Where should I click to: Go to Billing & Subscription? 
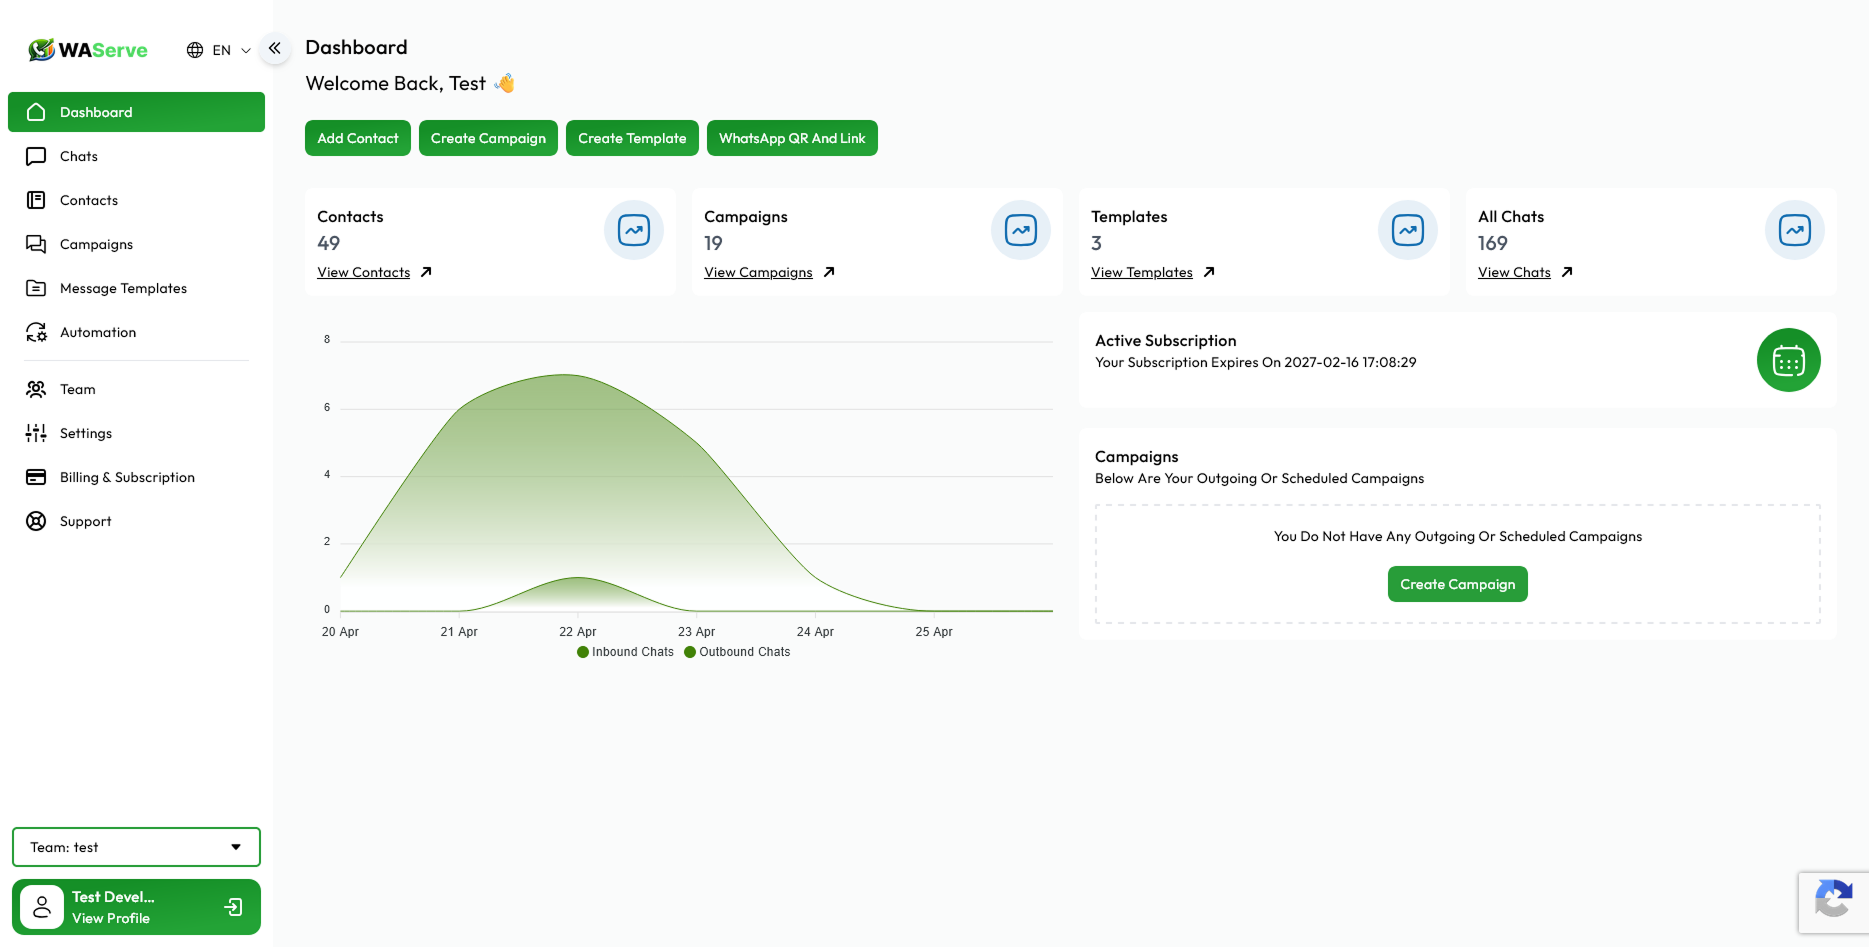pos(136,477)
